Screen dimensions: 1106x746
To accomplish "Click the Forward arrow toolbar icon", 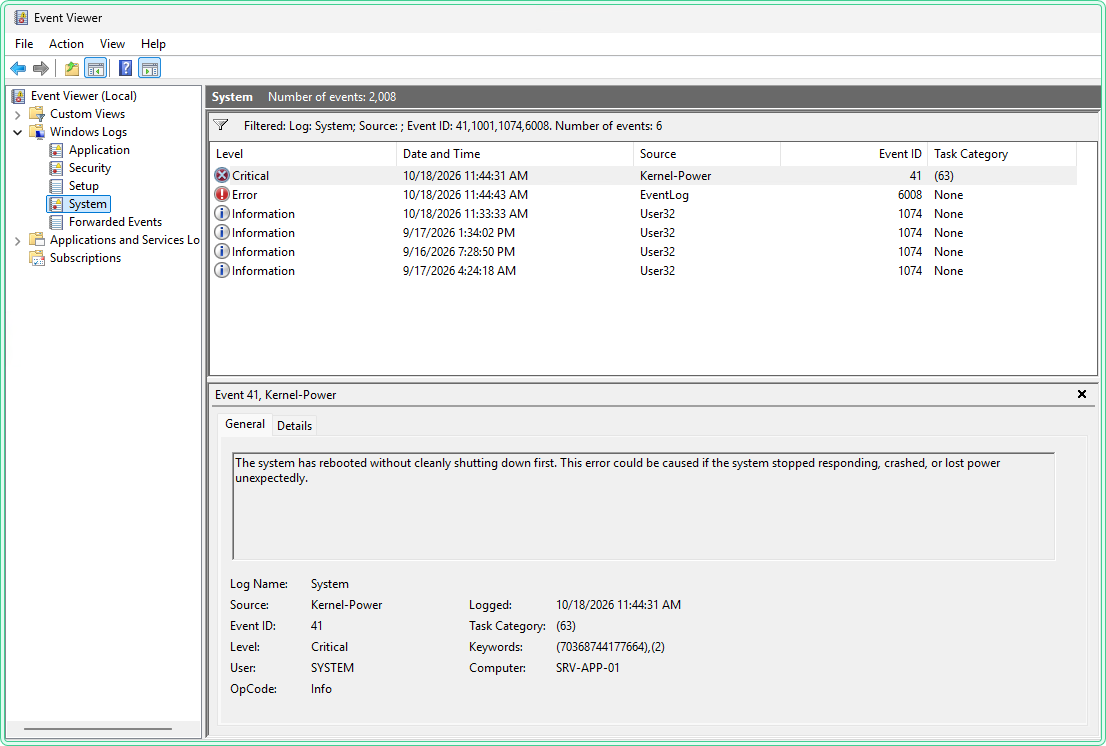I will (x=41, y=68).
